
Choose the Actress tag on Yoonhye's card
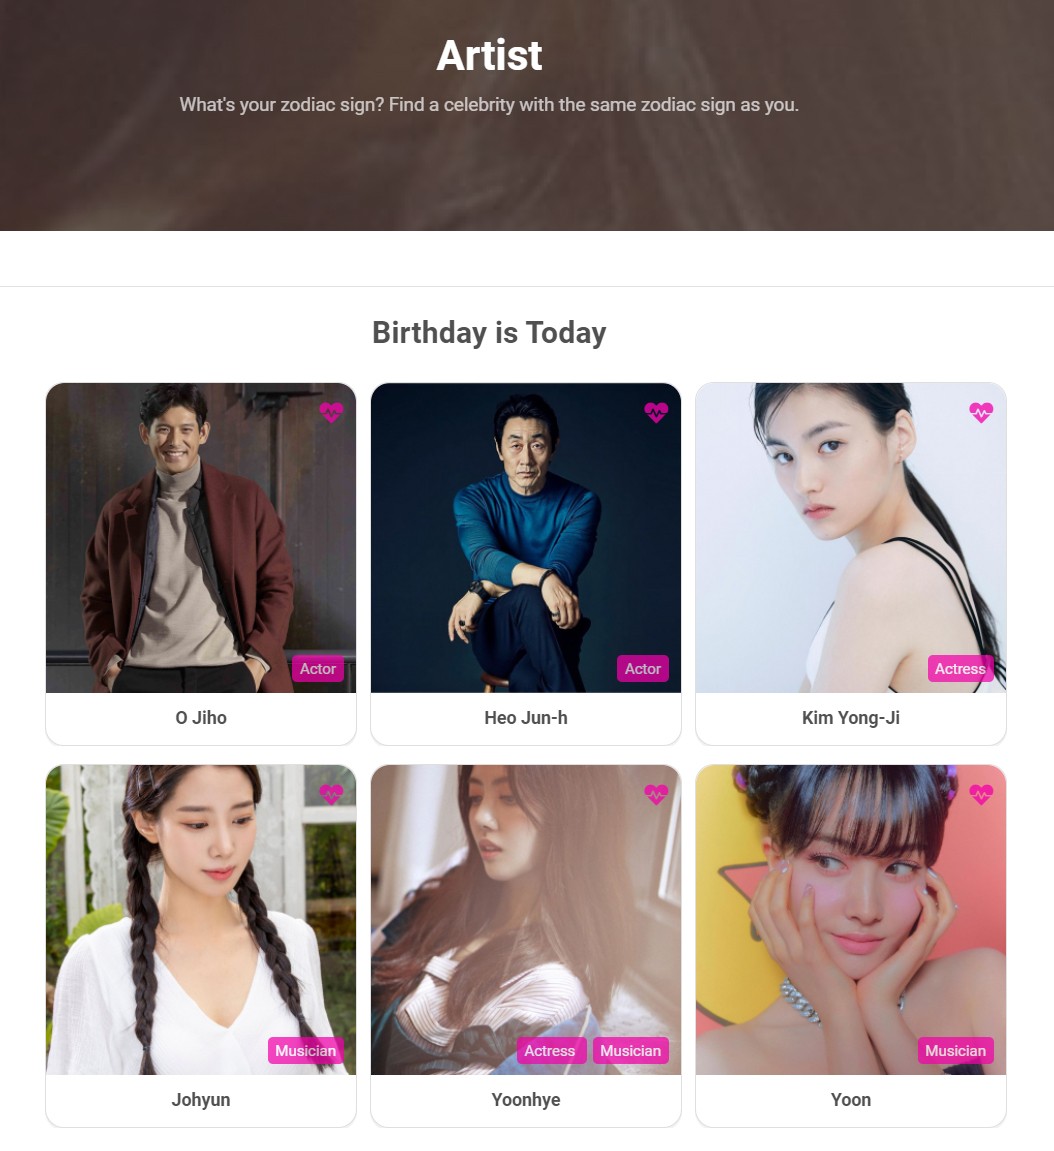(550, 1050)
